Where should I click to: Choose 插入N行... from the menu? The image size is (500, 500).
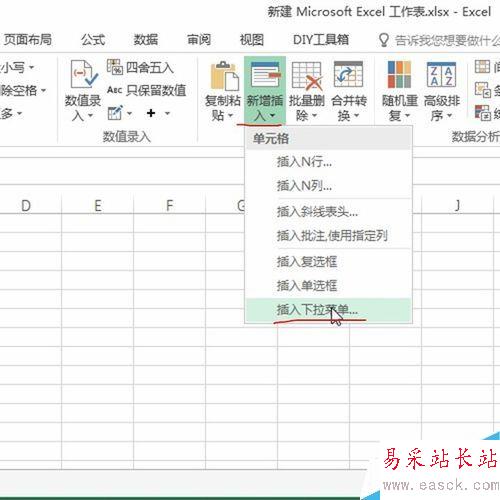coord(328,162)
